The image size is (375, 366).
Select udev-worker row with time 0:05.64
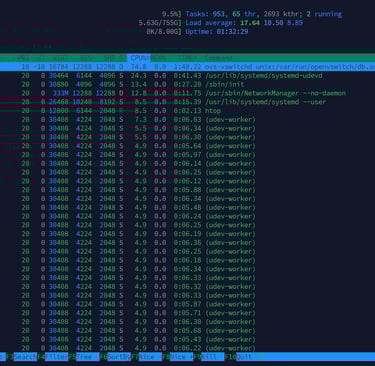pos(187,146)
